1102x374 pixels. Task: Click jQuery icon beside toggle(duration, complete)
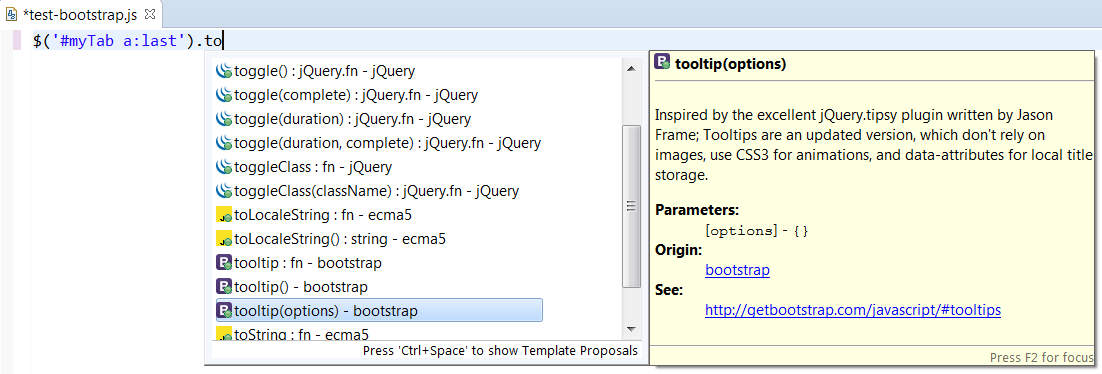(x=224, y=143)
